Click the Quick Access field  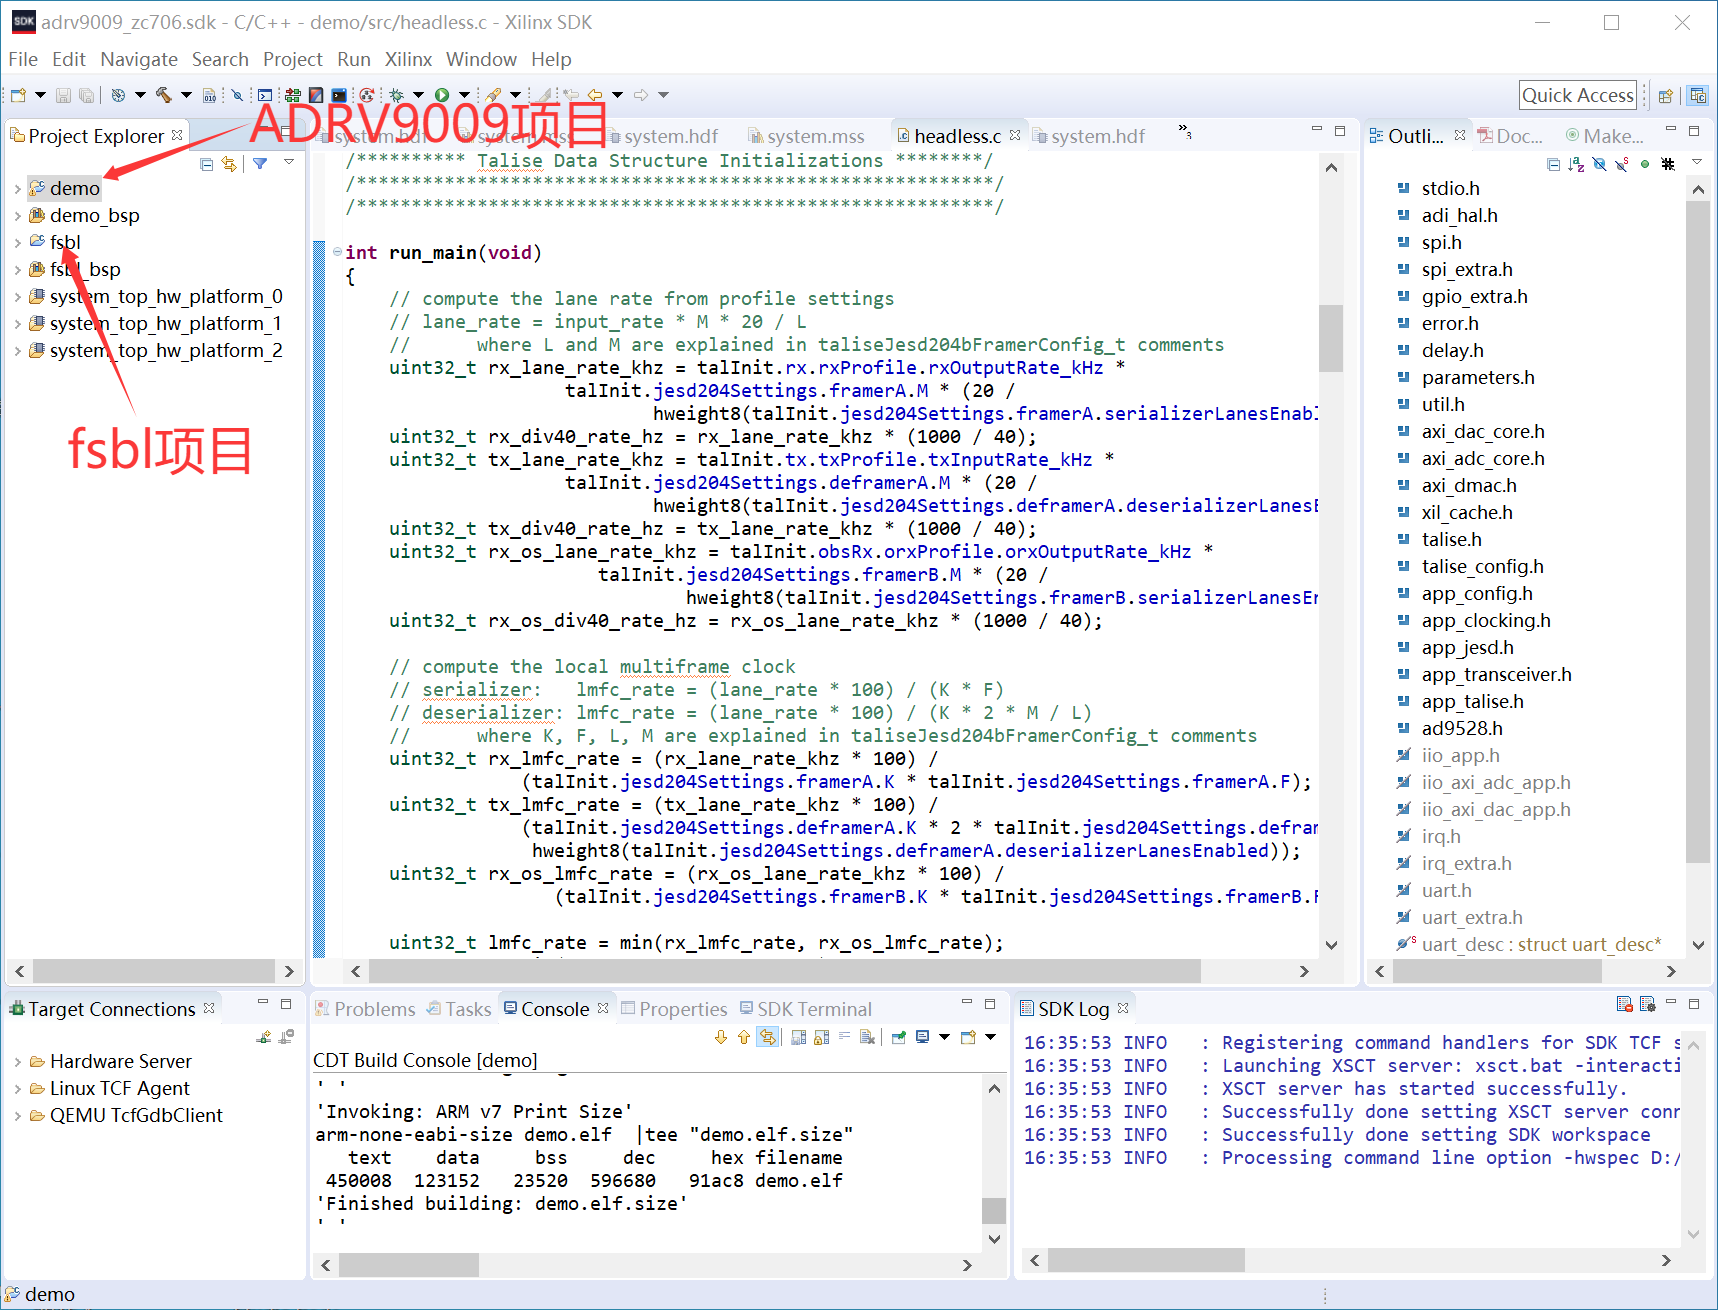(x=1577, y=95)
